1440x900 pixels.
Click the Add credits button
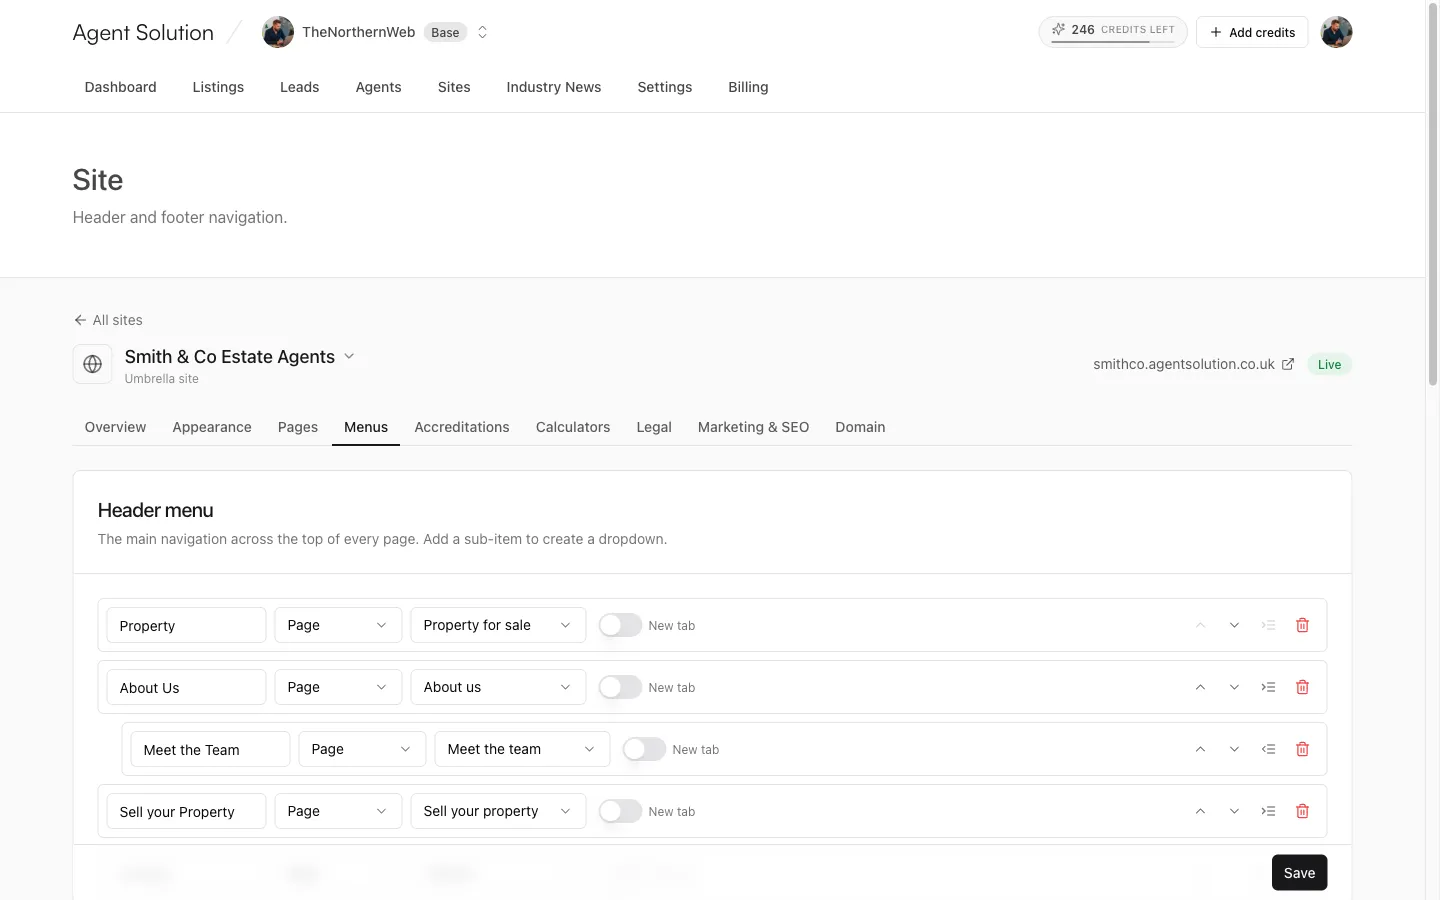(1252, 32)
